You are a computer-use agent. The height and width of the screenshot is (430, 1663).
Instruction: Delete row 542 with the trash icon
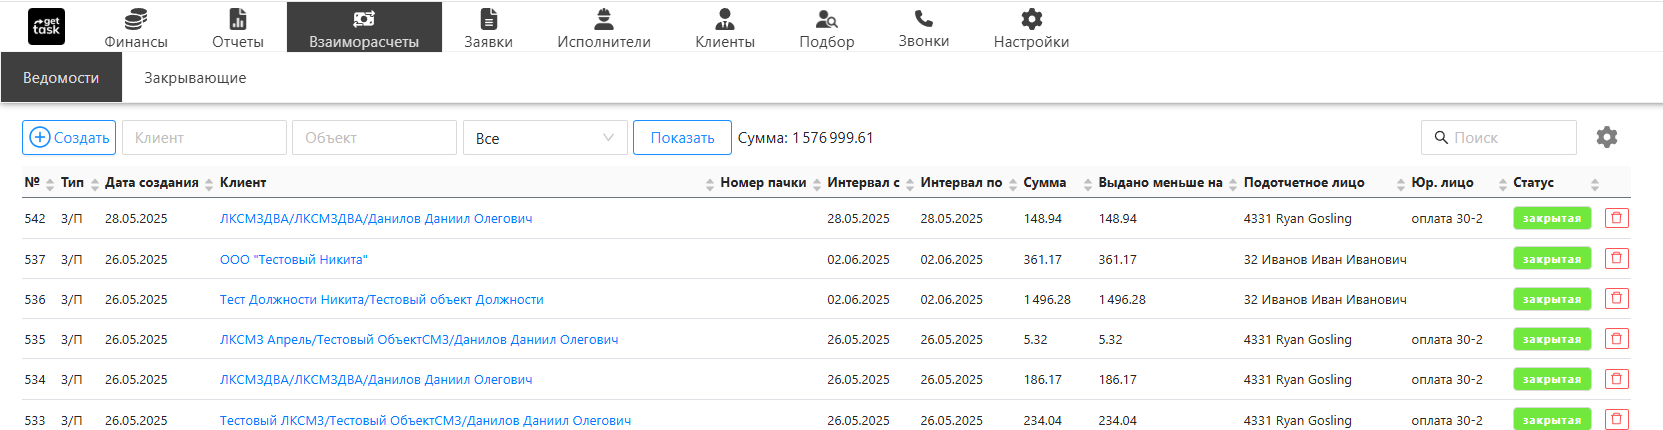(1616, 218)
